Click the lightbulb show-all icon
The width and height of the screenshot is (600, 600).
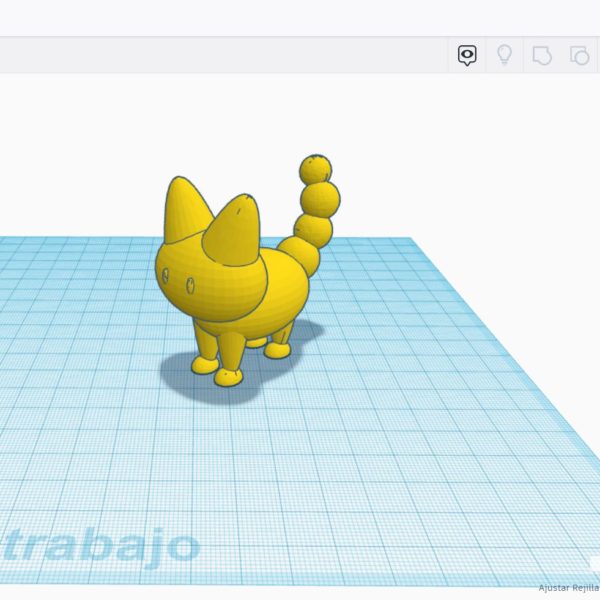pyautogui.click(x=504, y=55)
